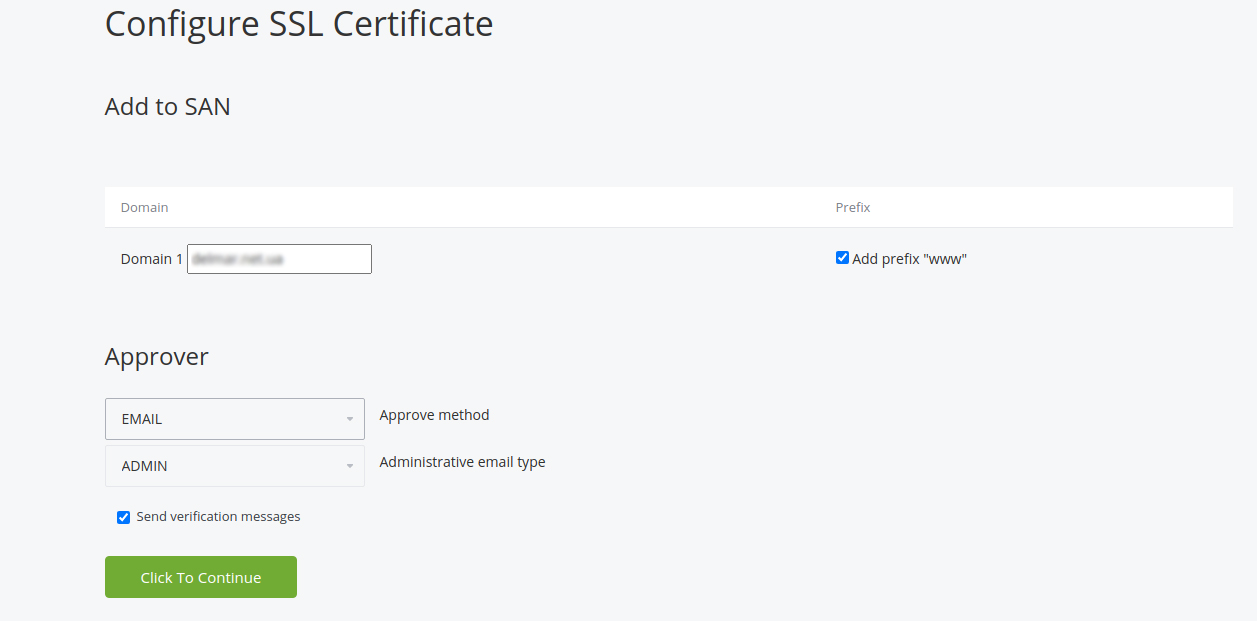Toggle the www prefix option for Domain 1
This screenshot has width=1257, height=621.
click(x=842, y=257)
